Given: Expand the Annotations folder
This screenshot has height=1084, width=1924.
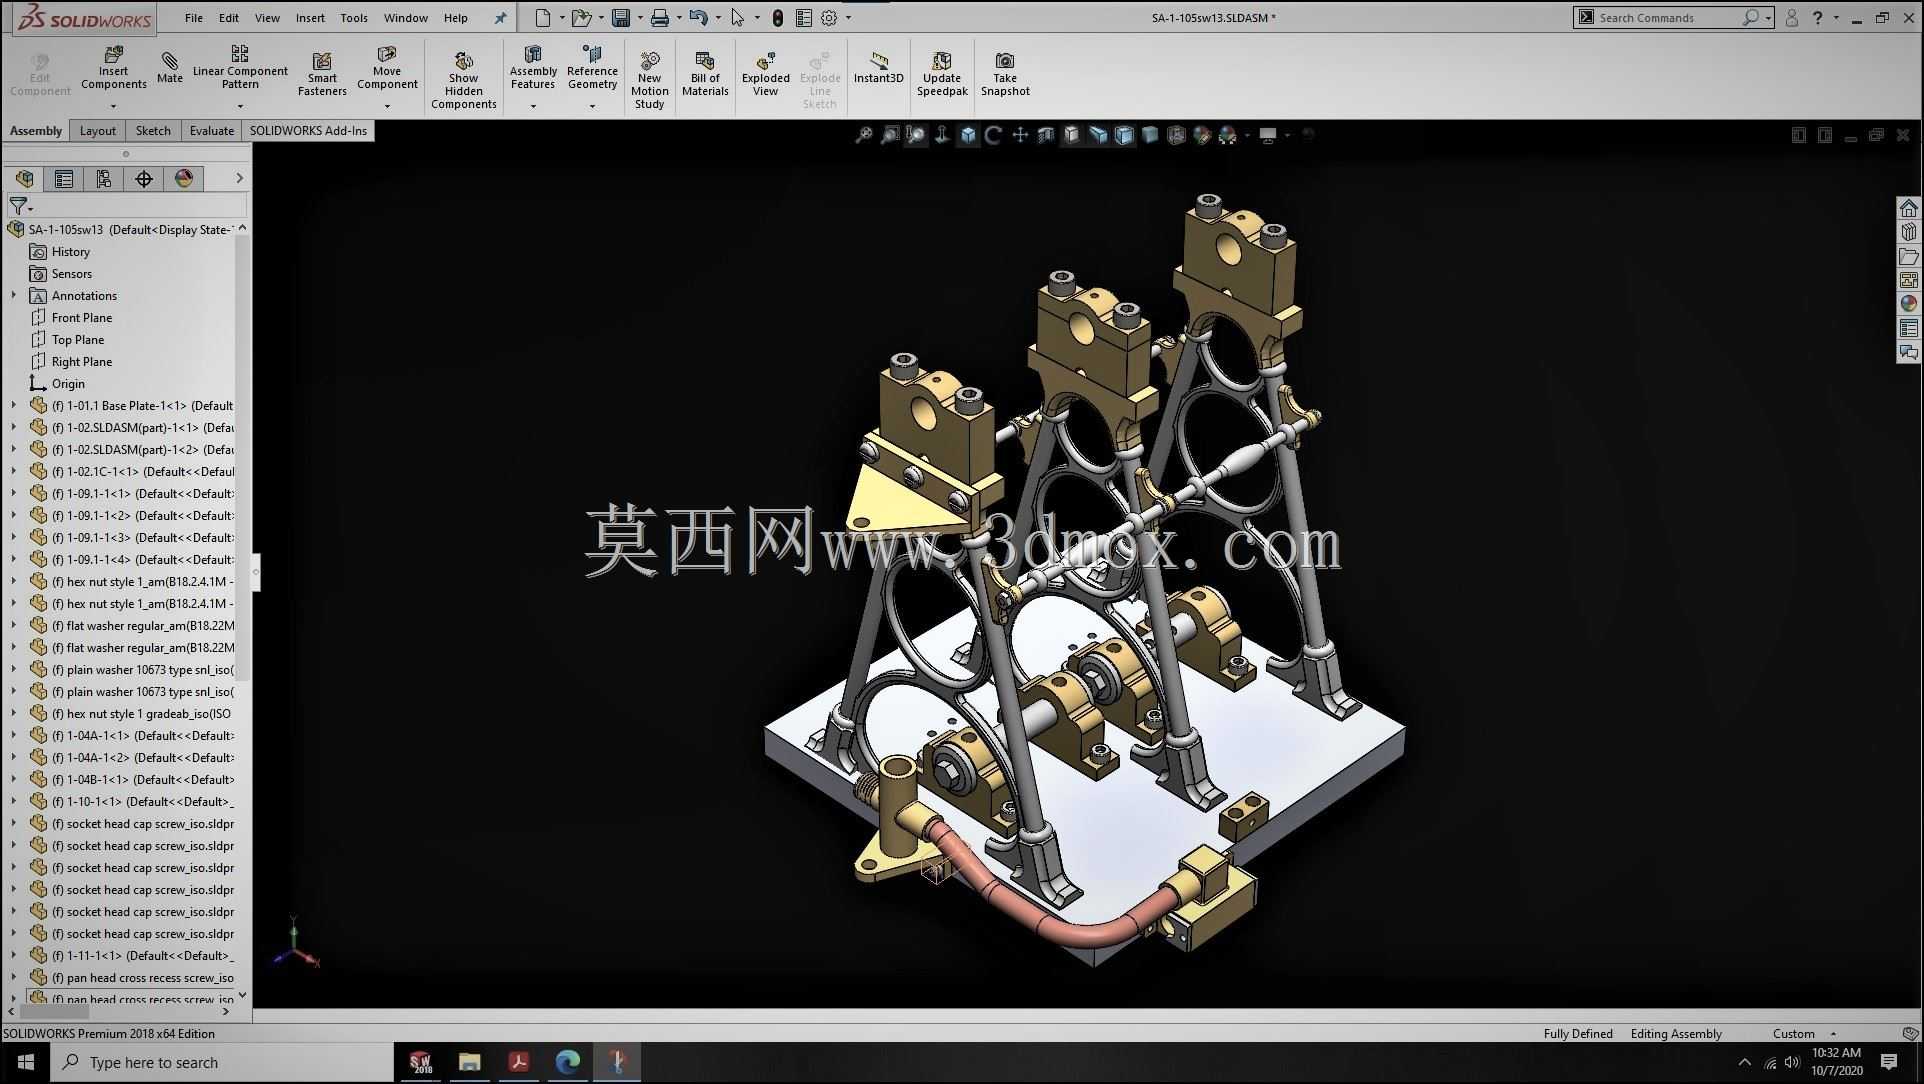Looking at the screenshot, I should [x=14, y=296].
